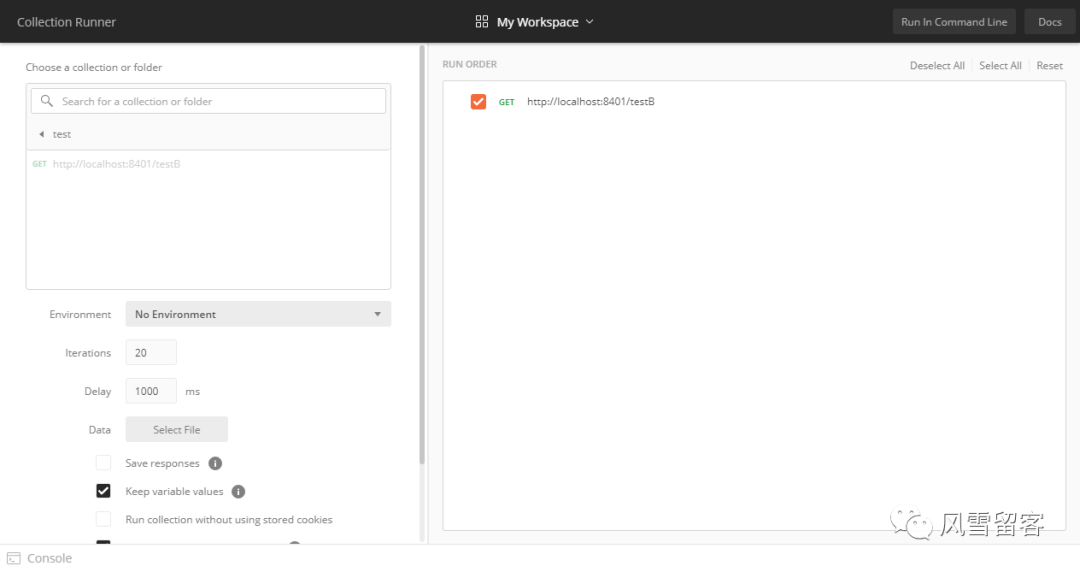Open the Docs button
This screenshot has height=572, width=1080.
click(x=1050, y=22)
